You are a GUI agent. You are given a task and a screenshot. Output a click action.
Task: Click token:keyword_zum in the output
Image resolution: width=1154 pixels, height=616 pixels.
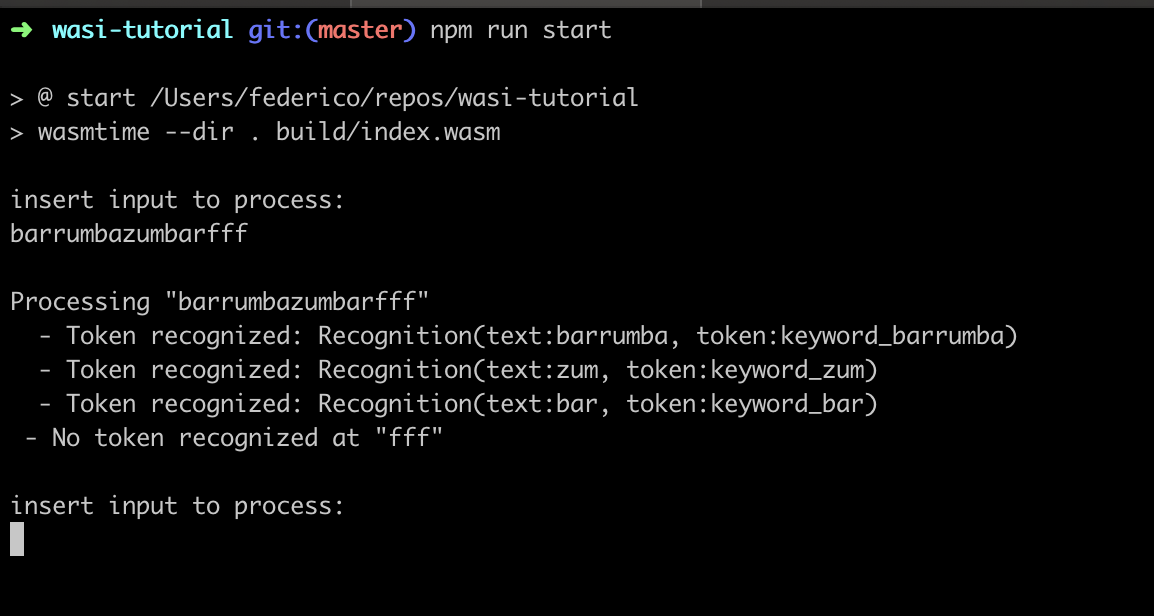pos(746,370)
